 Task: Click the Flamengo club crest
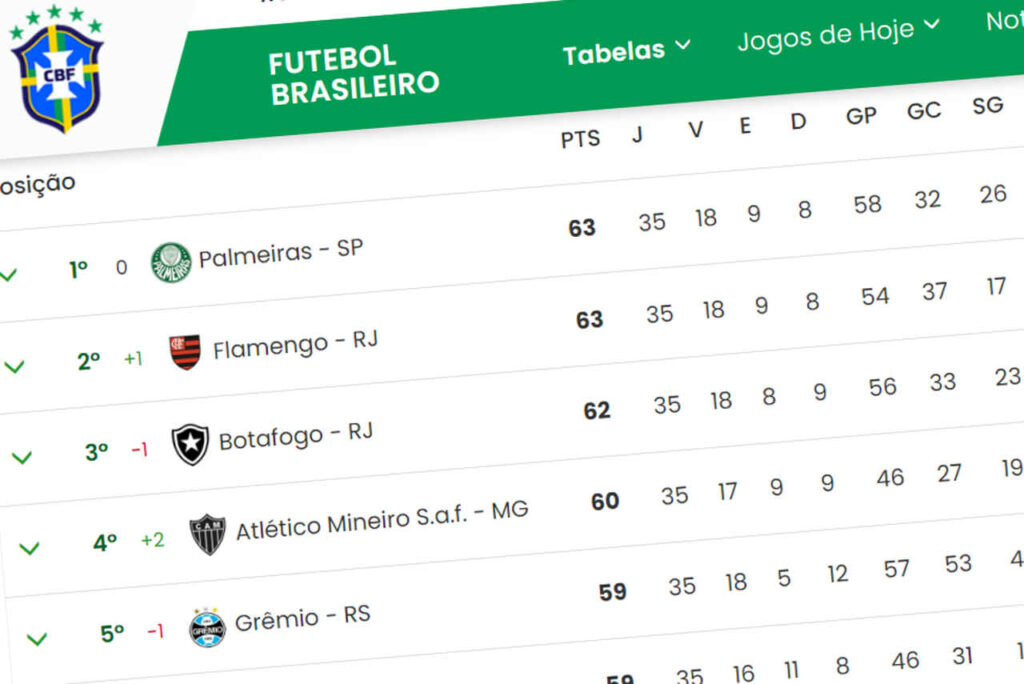click(x=185, y=352)
